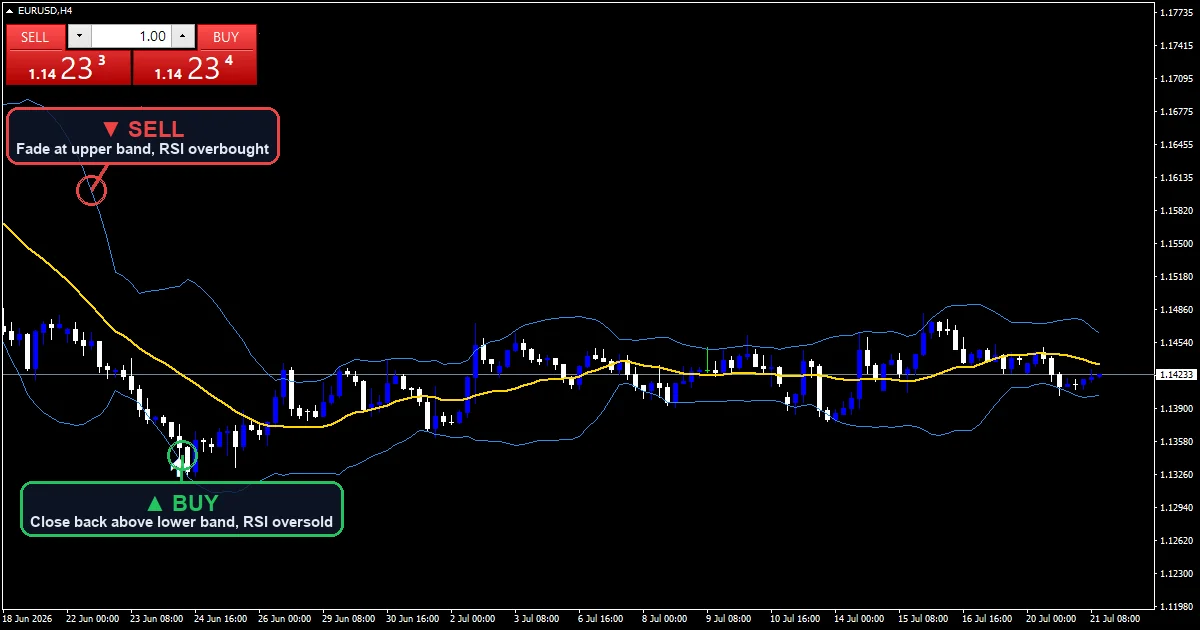
Task: Click the 23 Jun 08:00 time axis label
Action: pos(157,619)
